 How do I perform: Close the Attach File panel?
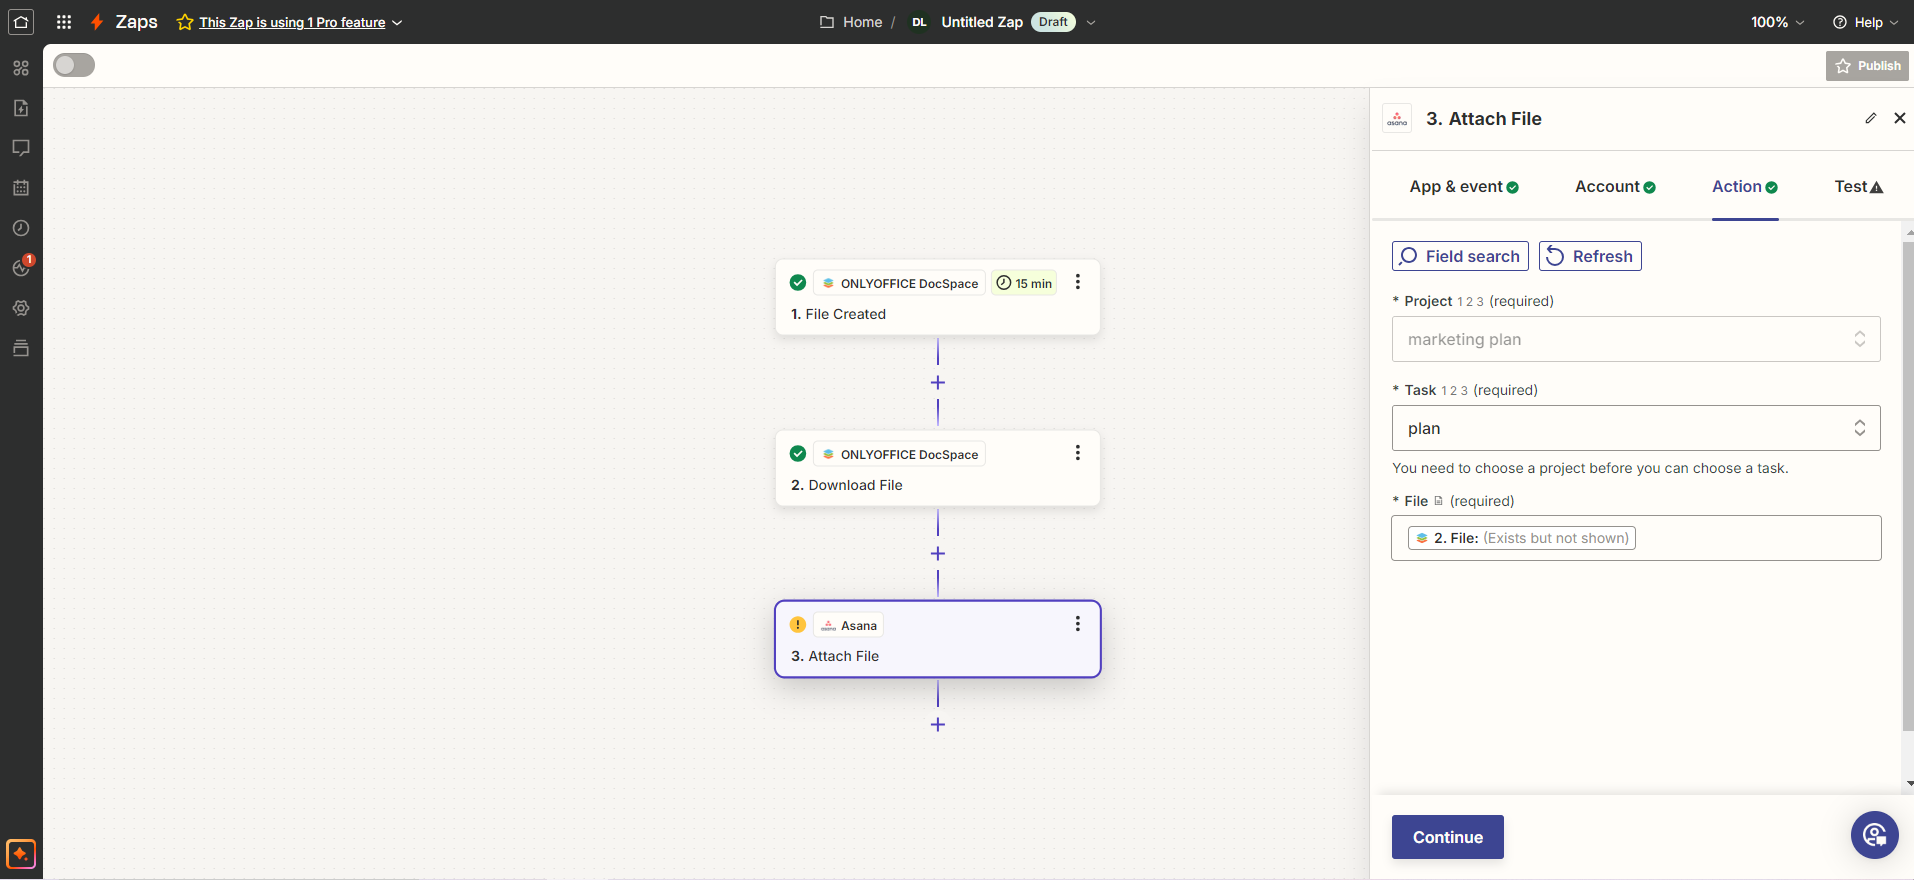tap(1900, 118)
